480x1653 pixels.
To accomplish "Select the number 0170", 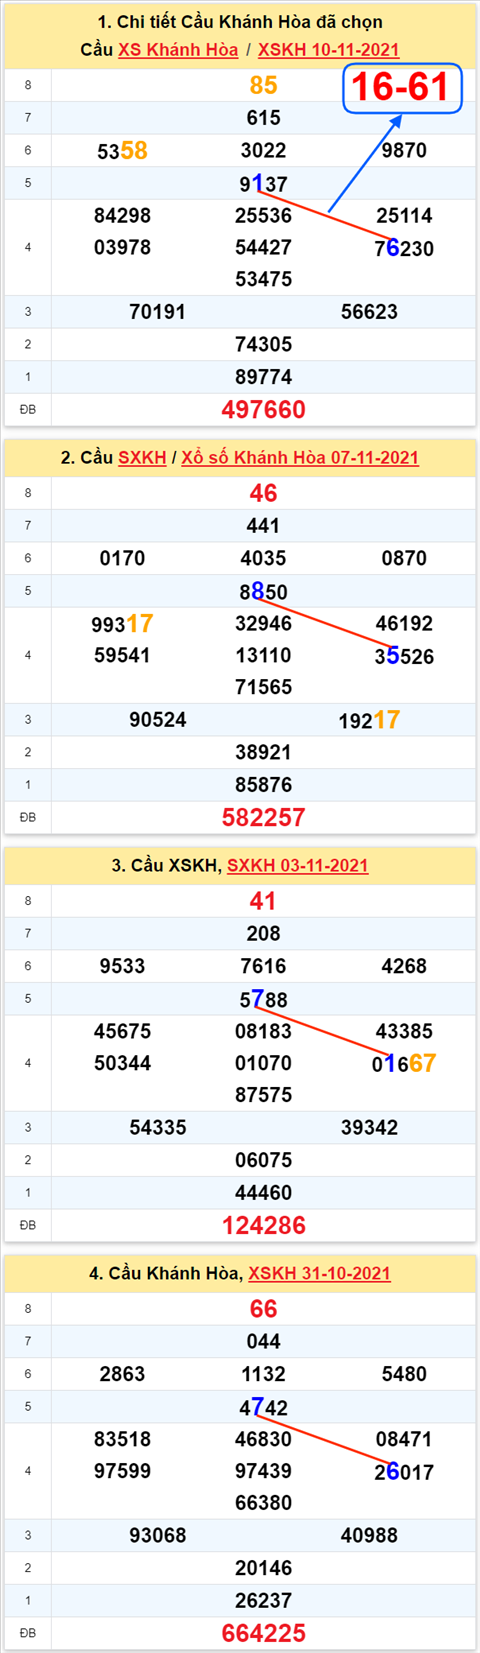I will coord(122,559).
